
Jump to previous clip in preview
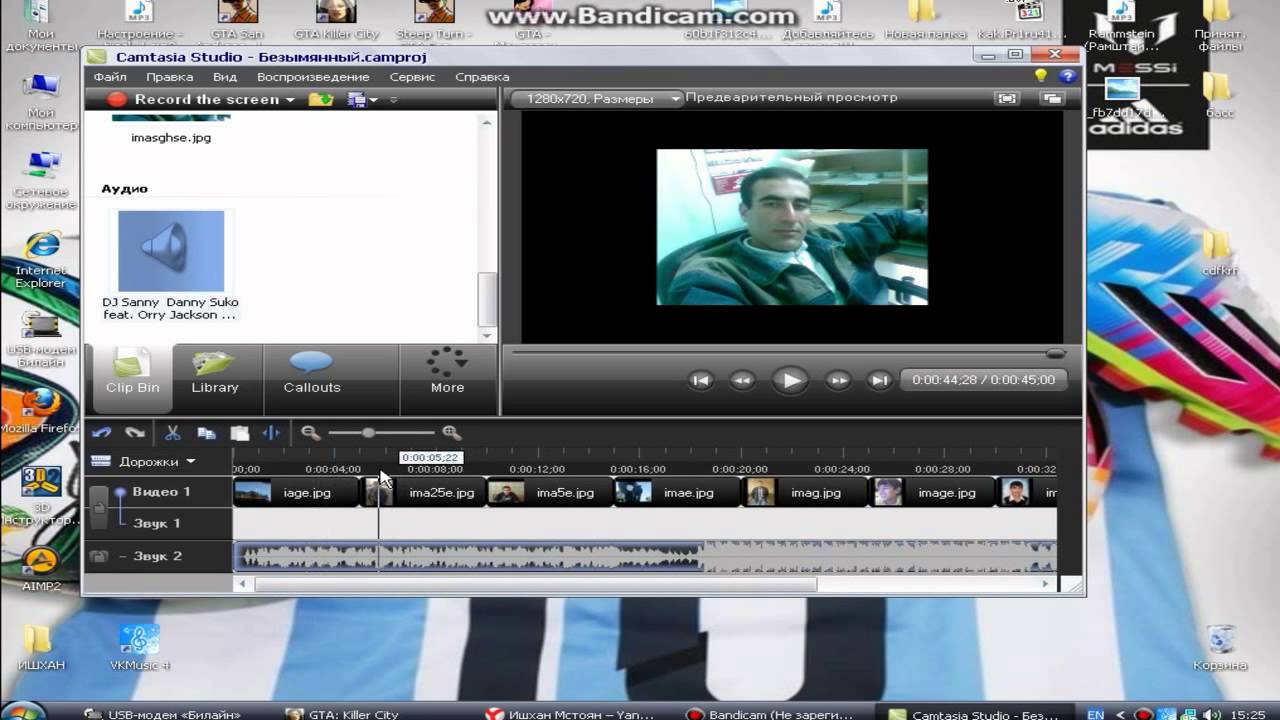click(701, 380)
